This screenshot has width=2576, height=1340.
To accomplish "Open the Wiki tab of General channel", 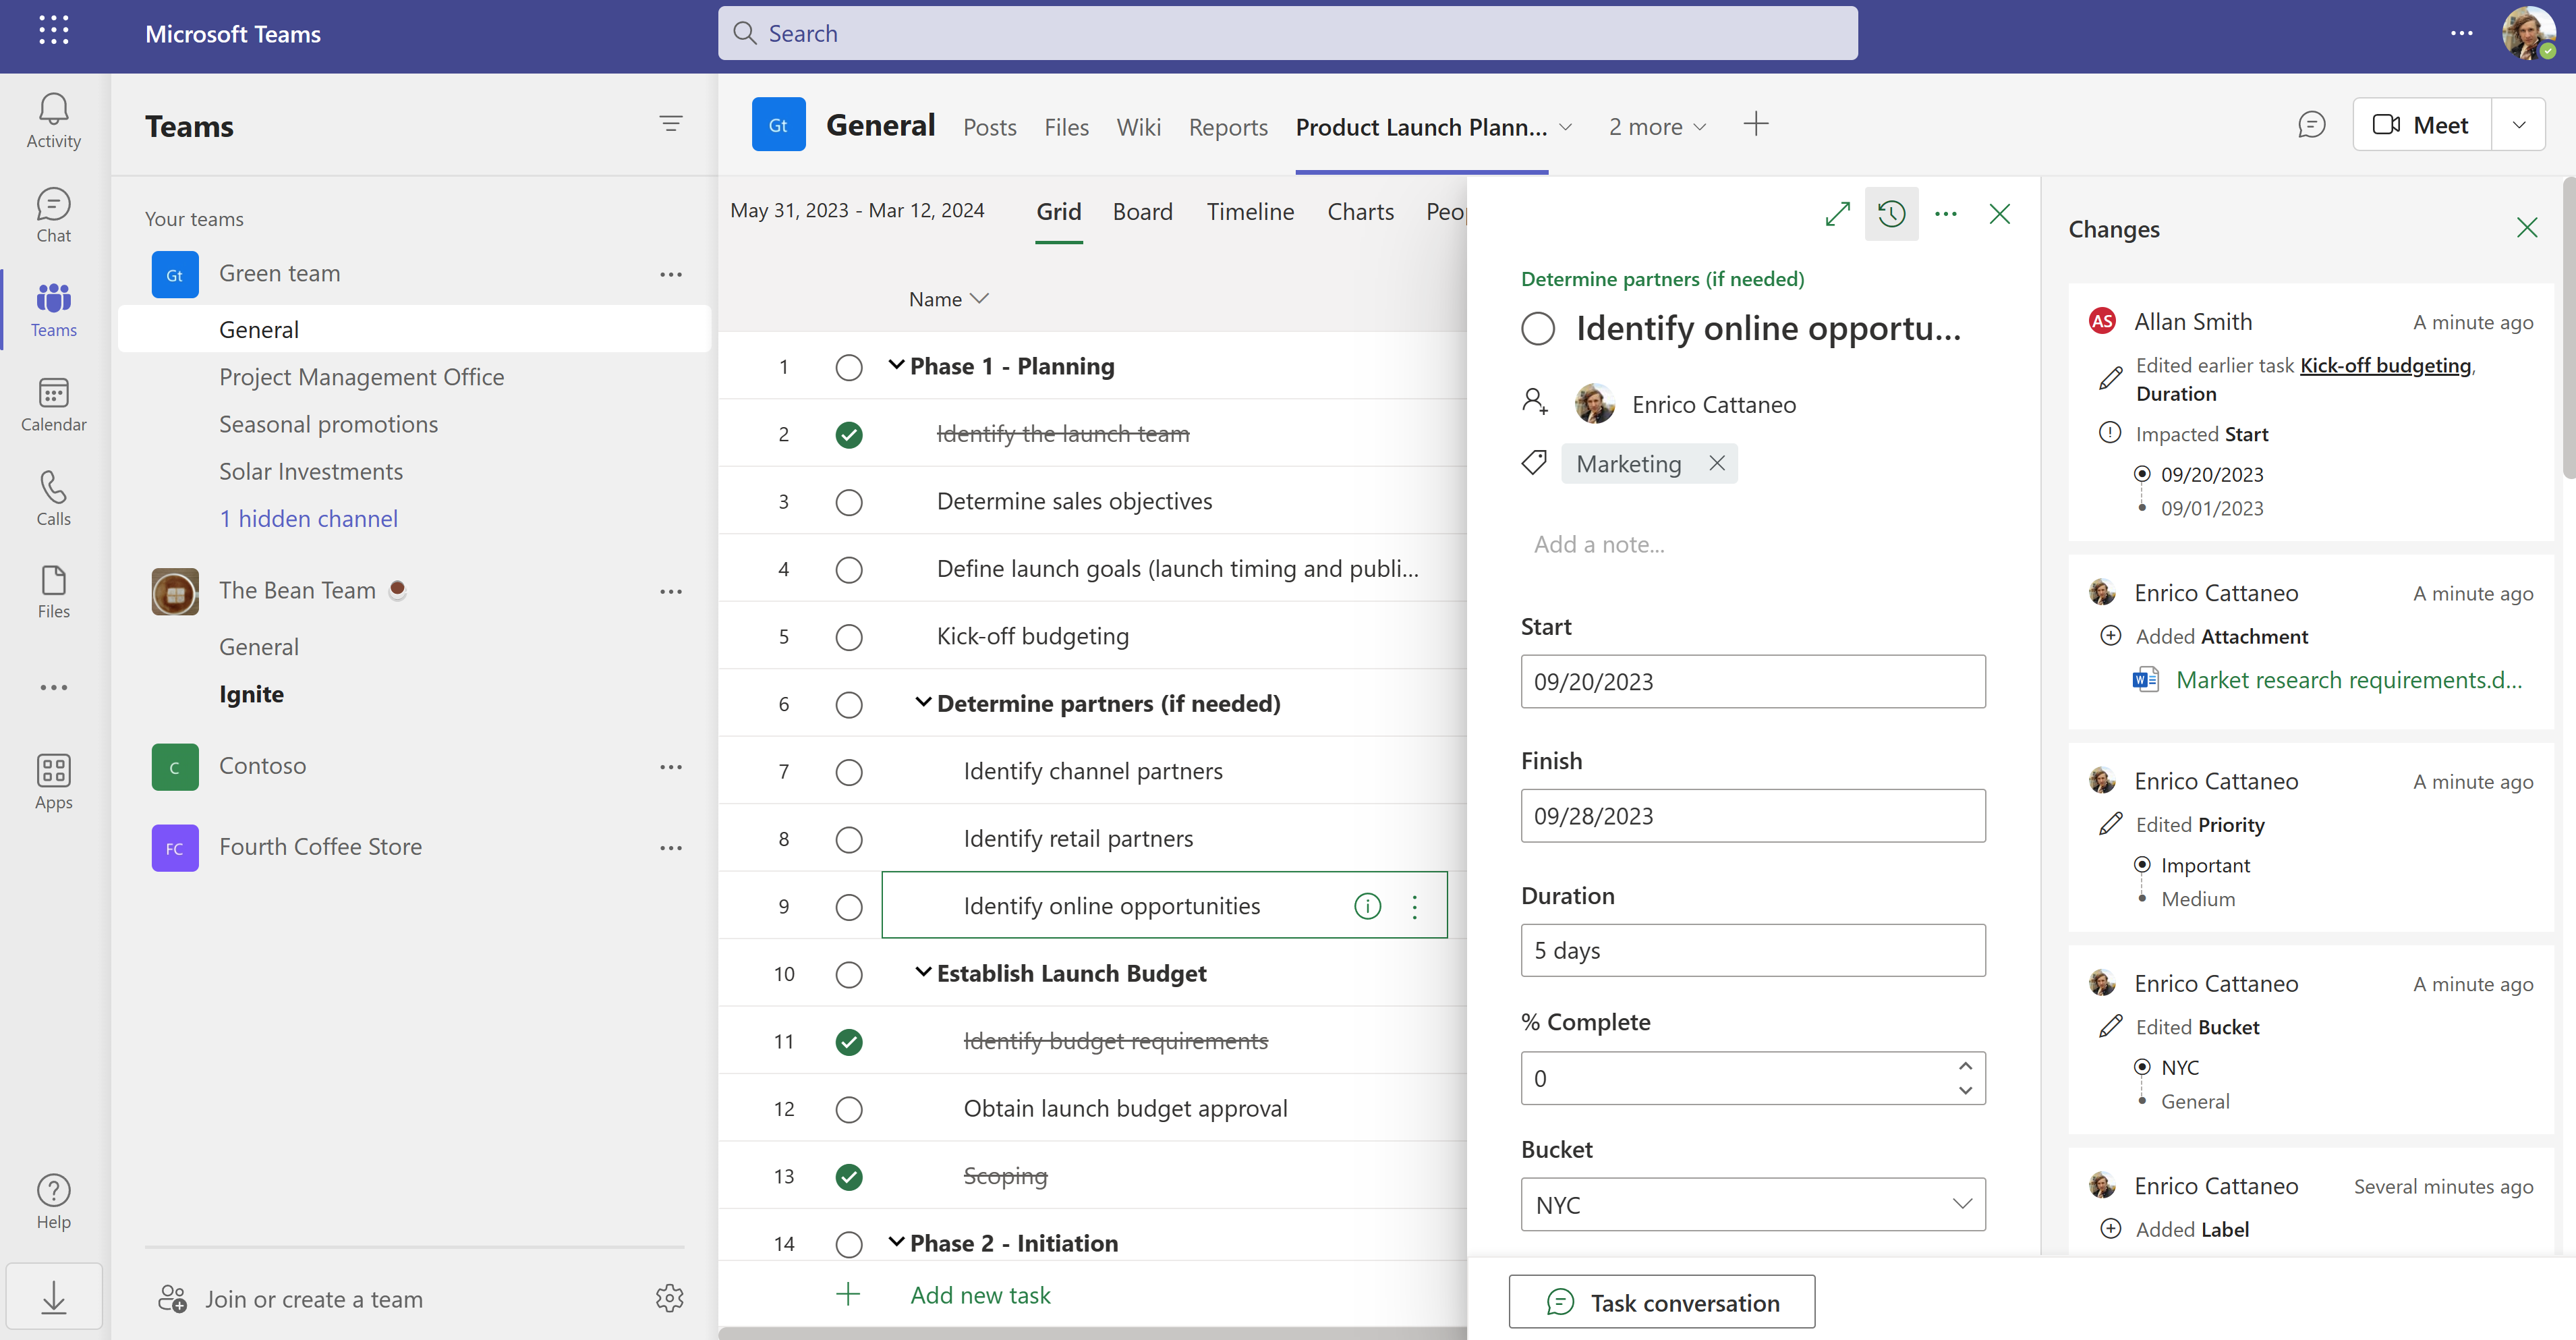I will (1138, 126).
